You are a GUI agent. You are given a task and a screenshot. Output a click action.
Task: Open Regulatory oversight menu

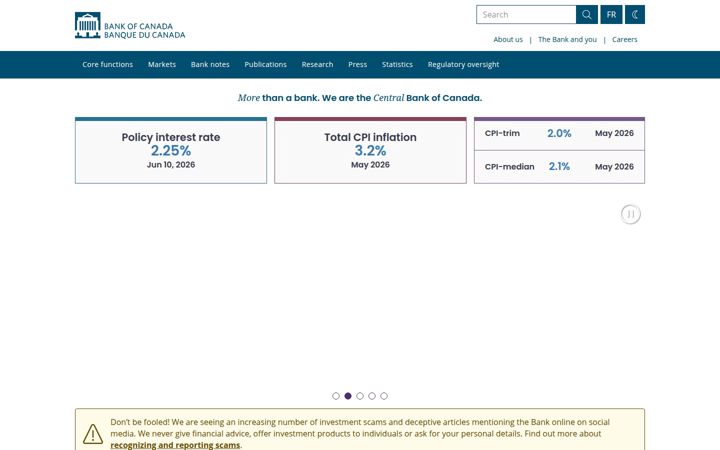463,64
